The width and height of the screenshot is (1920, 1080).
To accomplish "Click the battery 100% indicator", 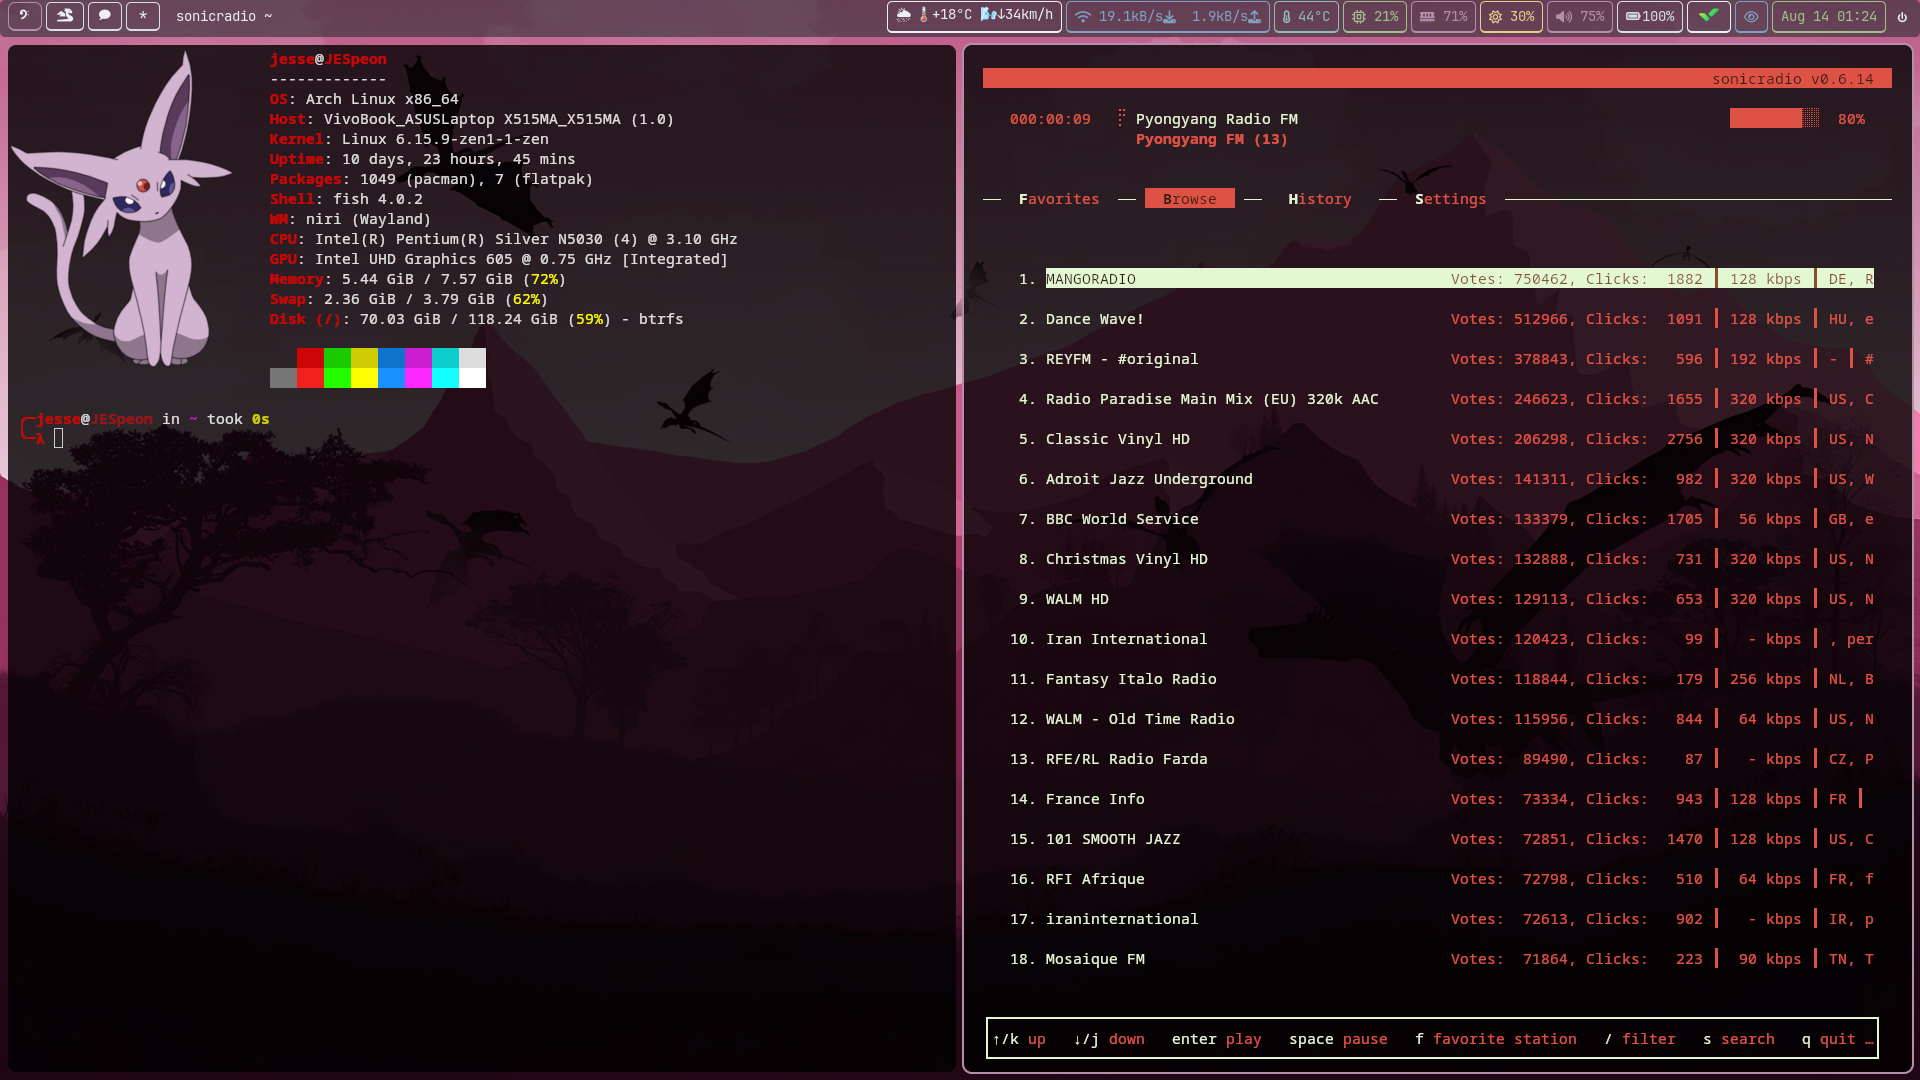I will 1650,16.
